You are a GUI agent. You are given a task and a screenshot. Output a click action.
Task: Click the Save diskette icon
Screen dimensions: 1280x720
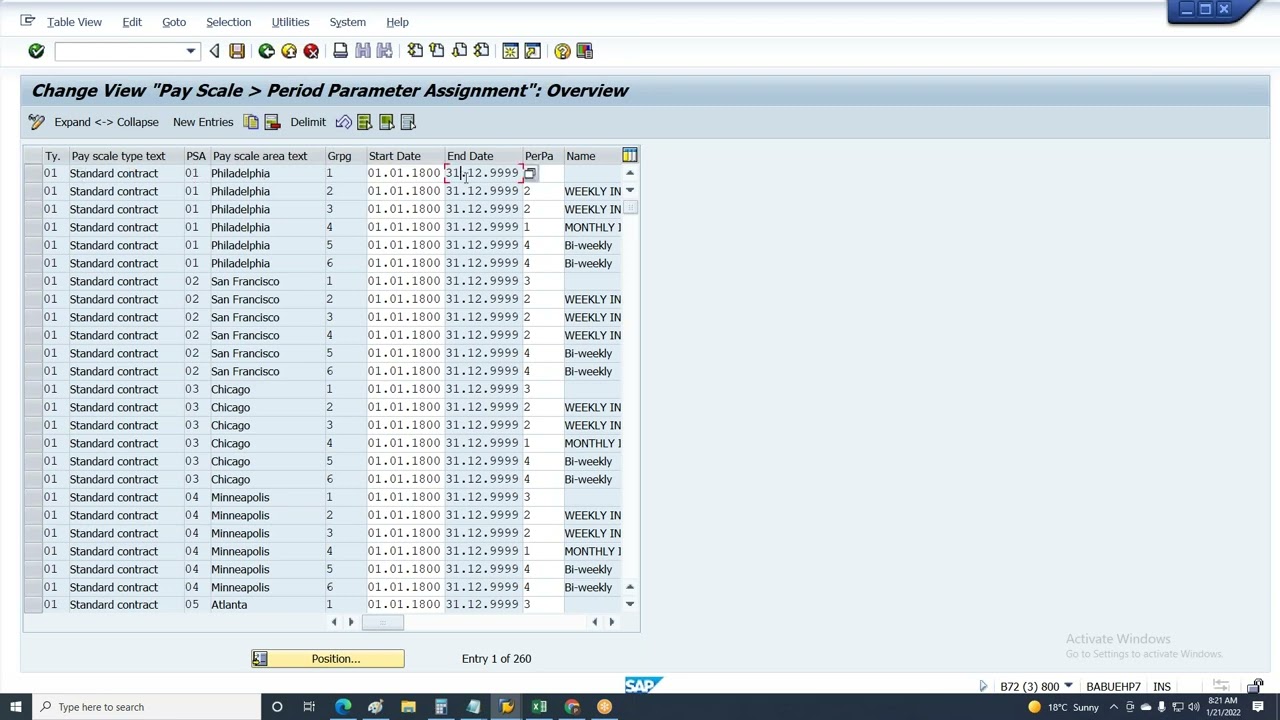pyautogui.click(x=237, y=51)
